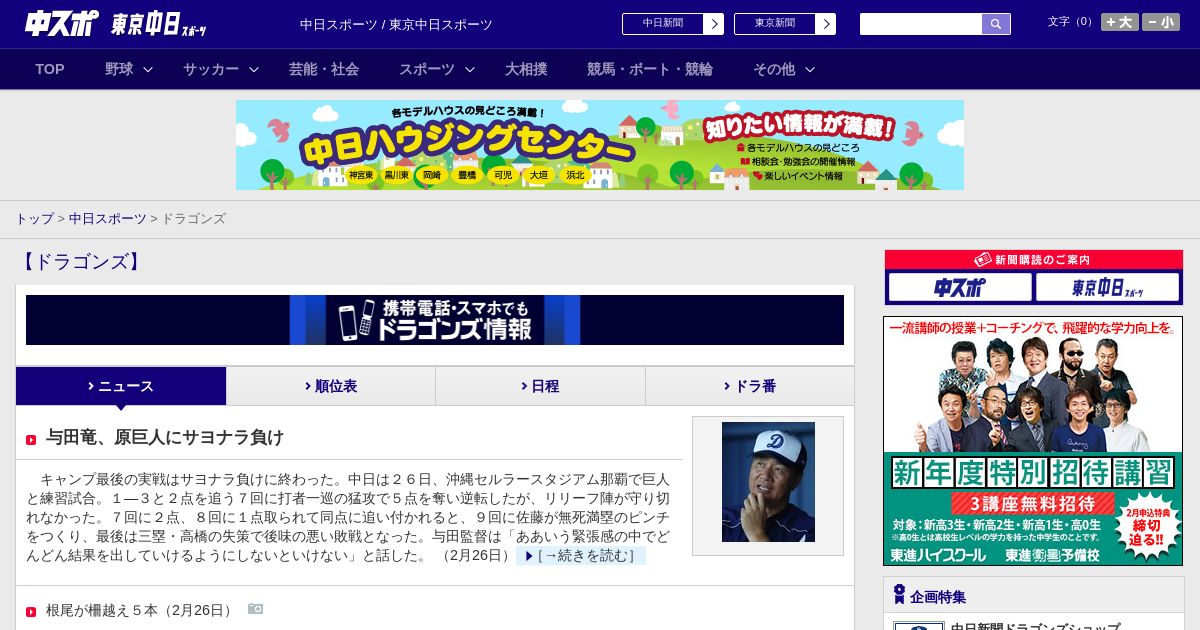Open 競馬・ボート・競輪 navigation item

point(650,69)
